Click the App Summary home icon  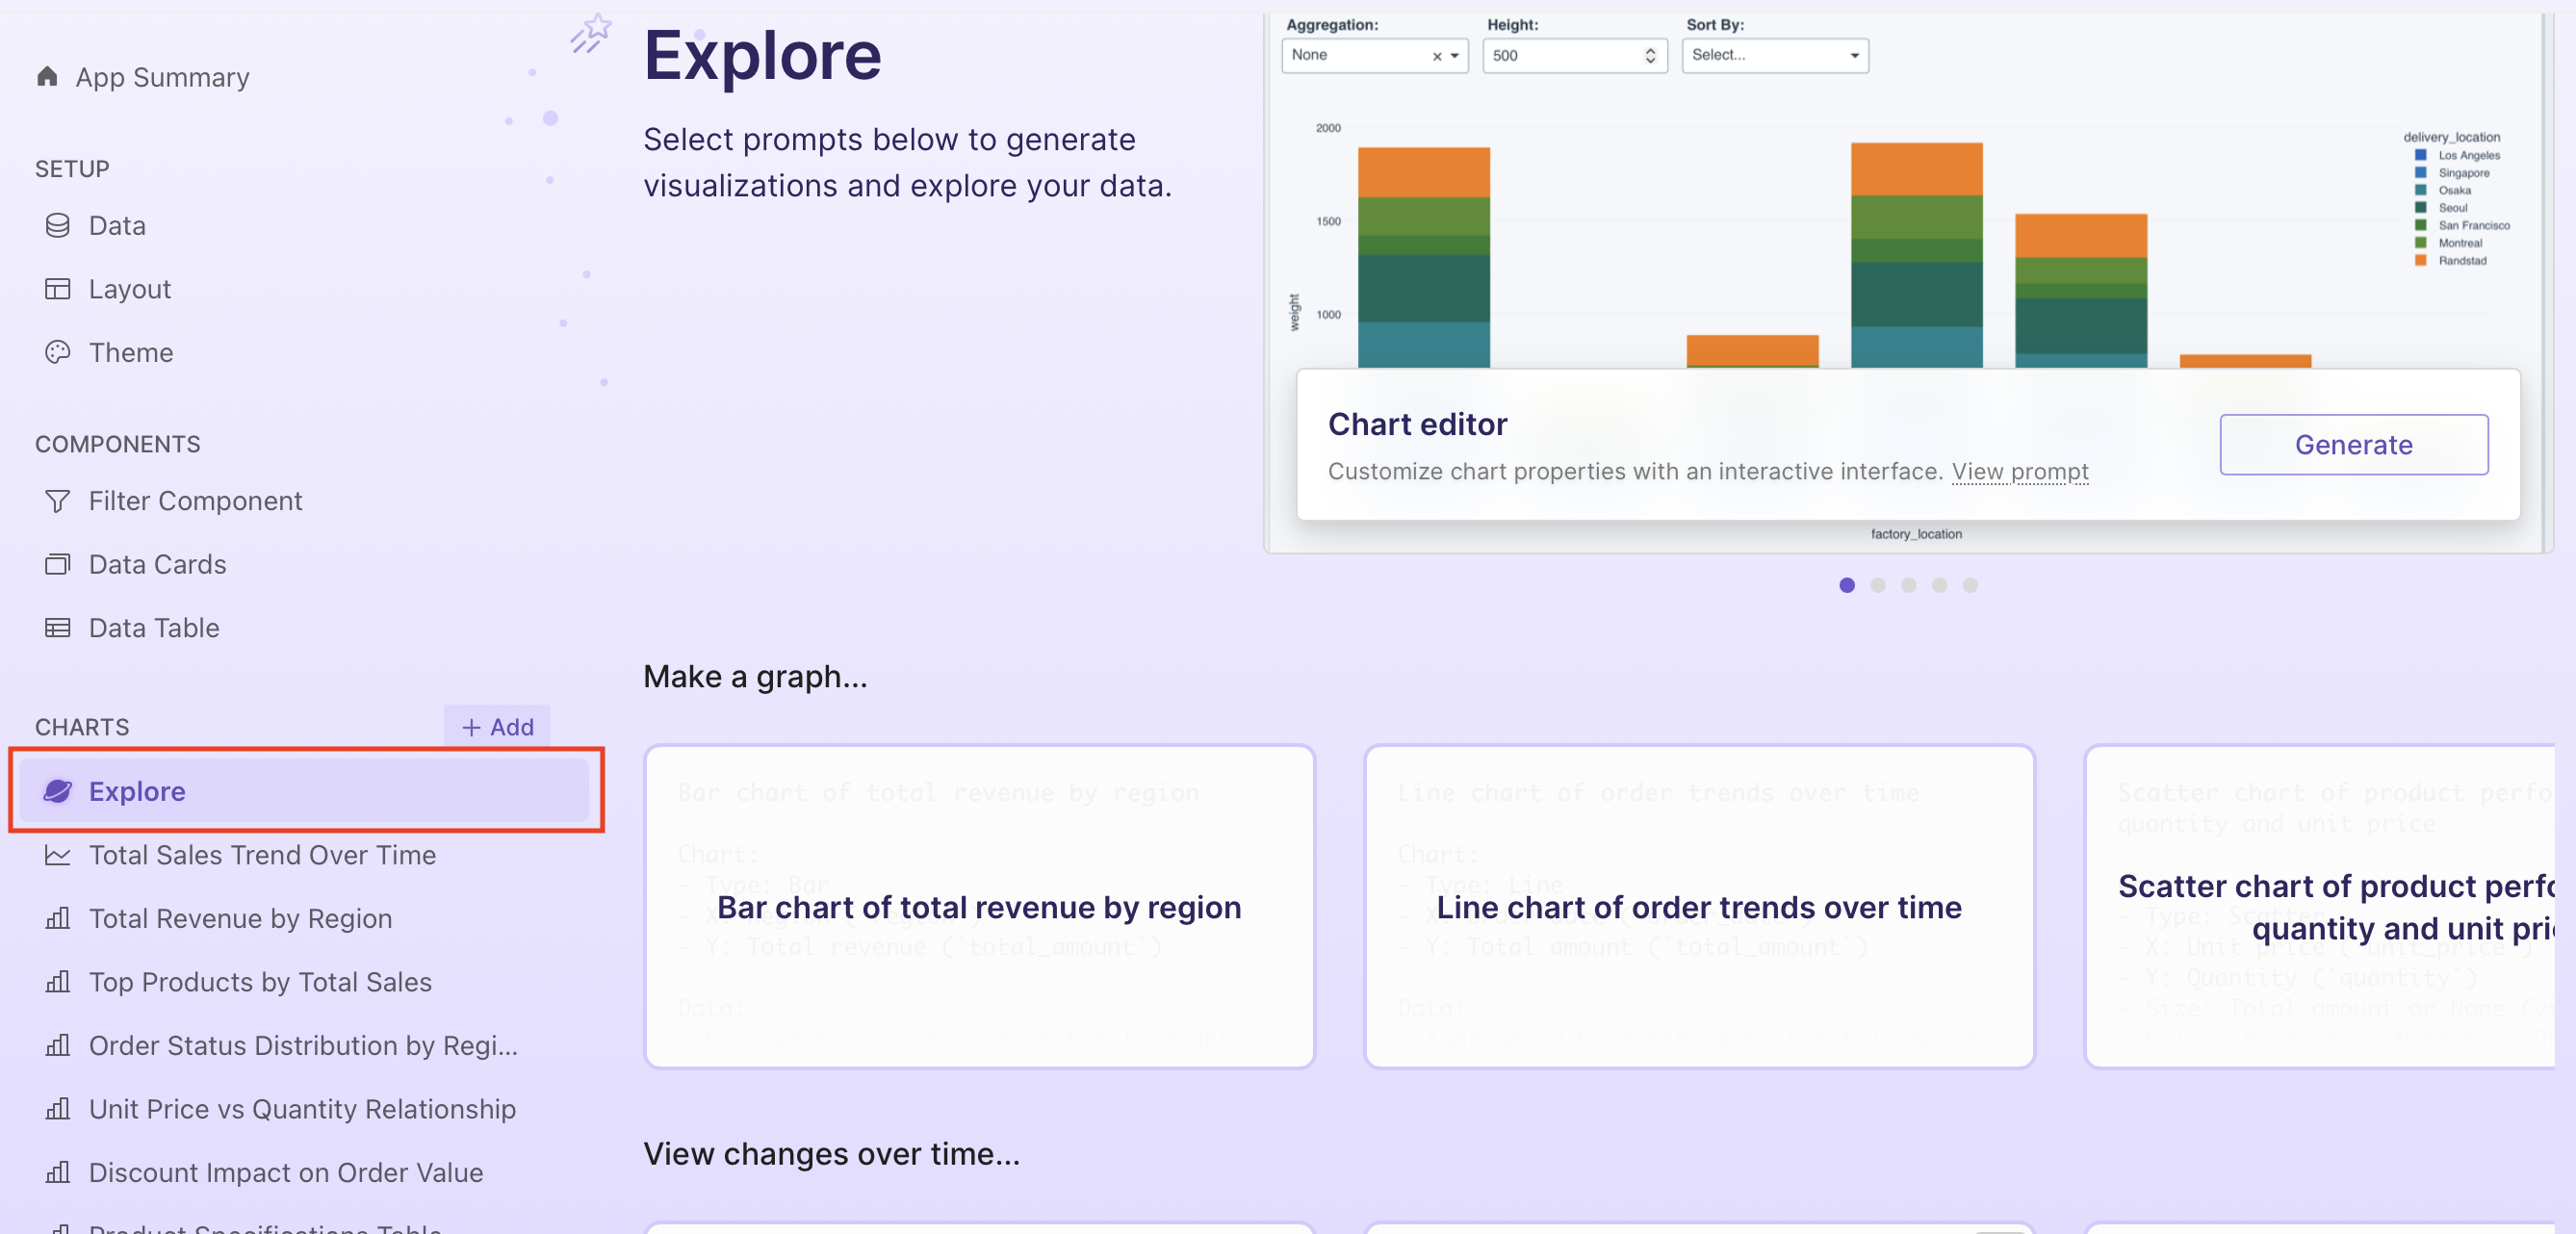tap(47, 76)
